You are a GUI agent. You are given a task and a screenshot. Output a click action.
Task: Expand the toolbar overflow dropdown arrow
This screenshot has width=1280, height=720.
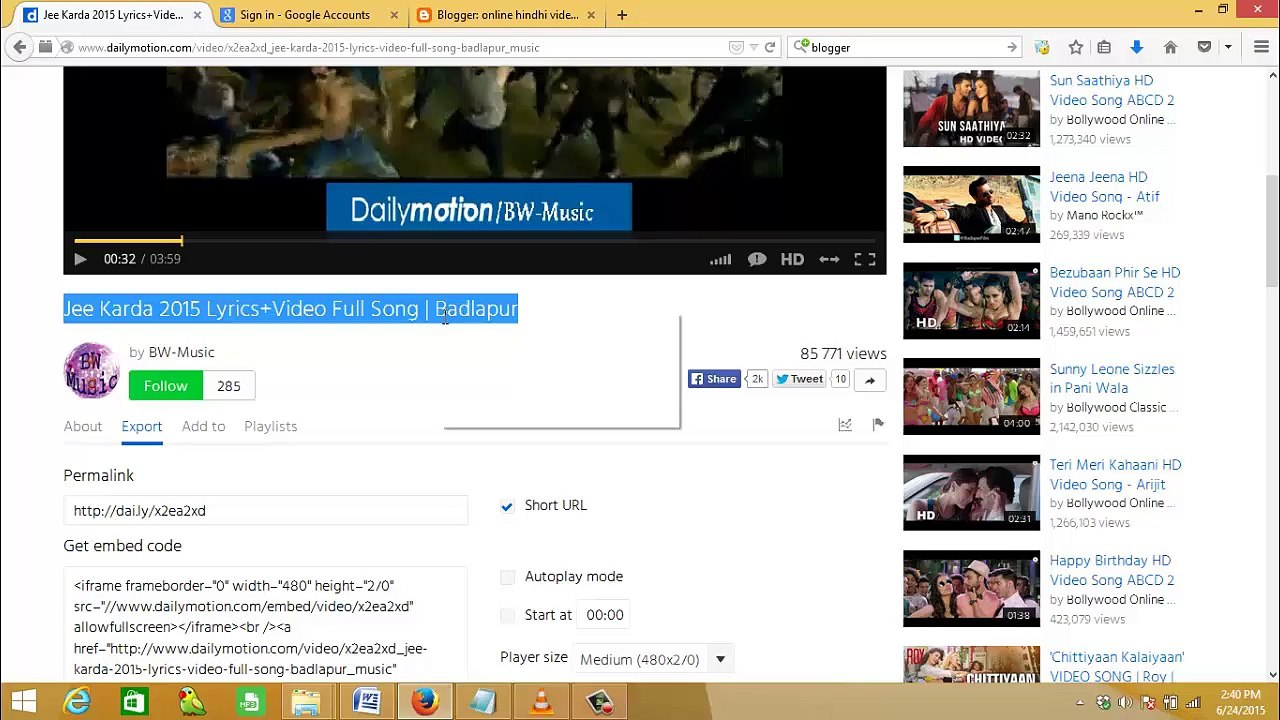(x=1229, y=47)
